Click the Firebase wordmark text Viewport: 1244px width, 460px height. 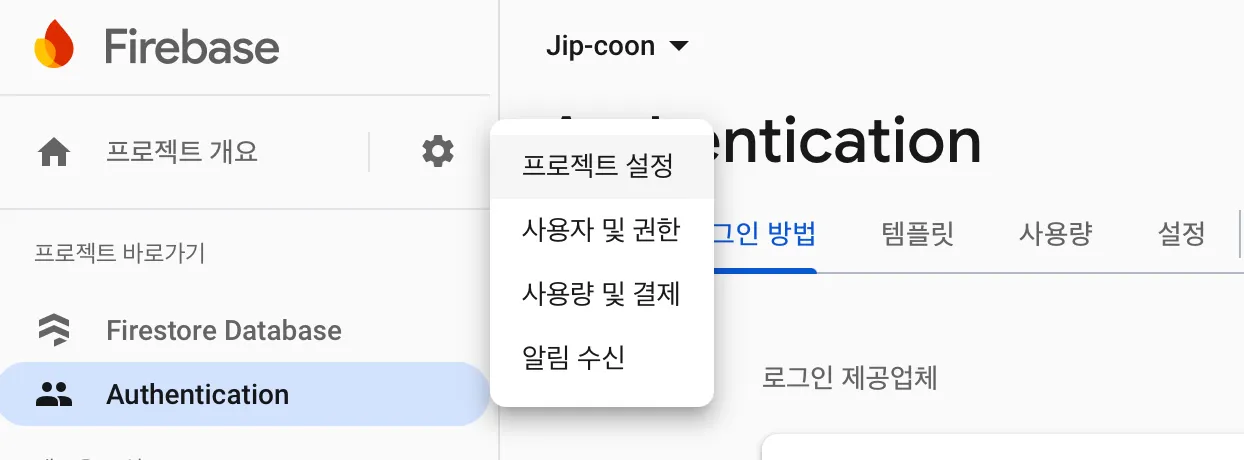[x=192, y=46]
